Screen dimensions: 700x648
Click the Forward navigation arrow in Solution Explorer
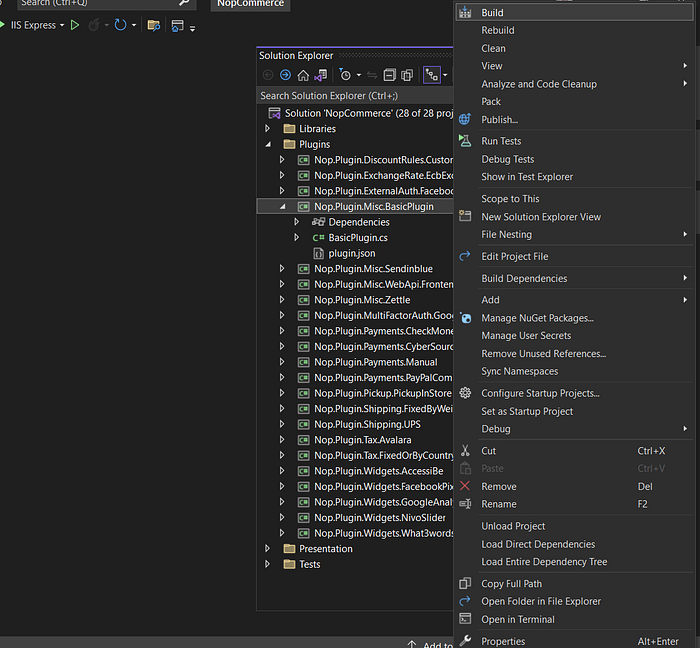285,75
